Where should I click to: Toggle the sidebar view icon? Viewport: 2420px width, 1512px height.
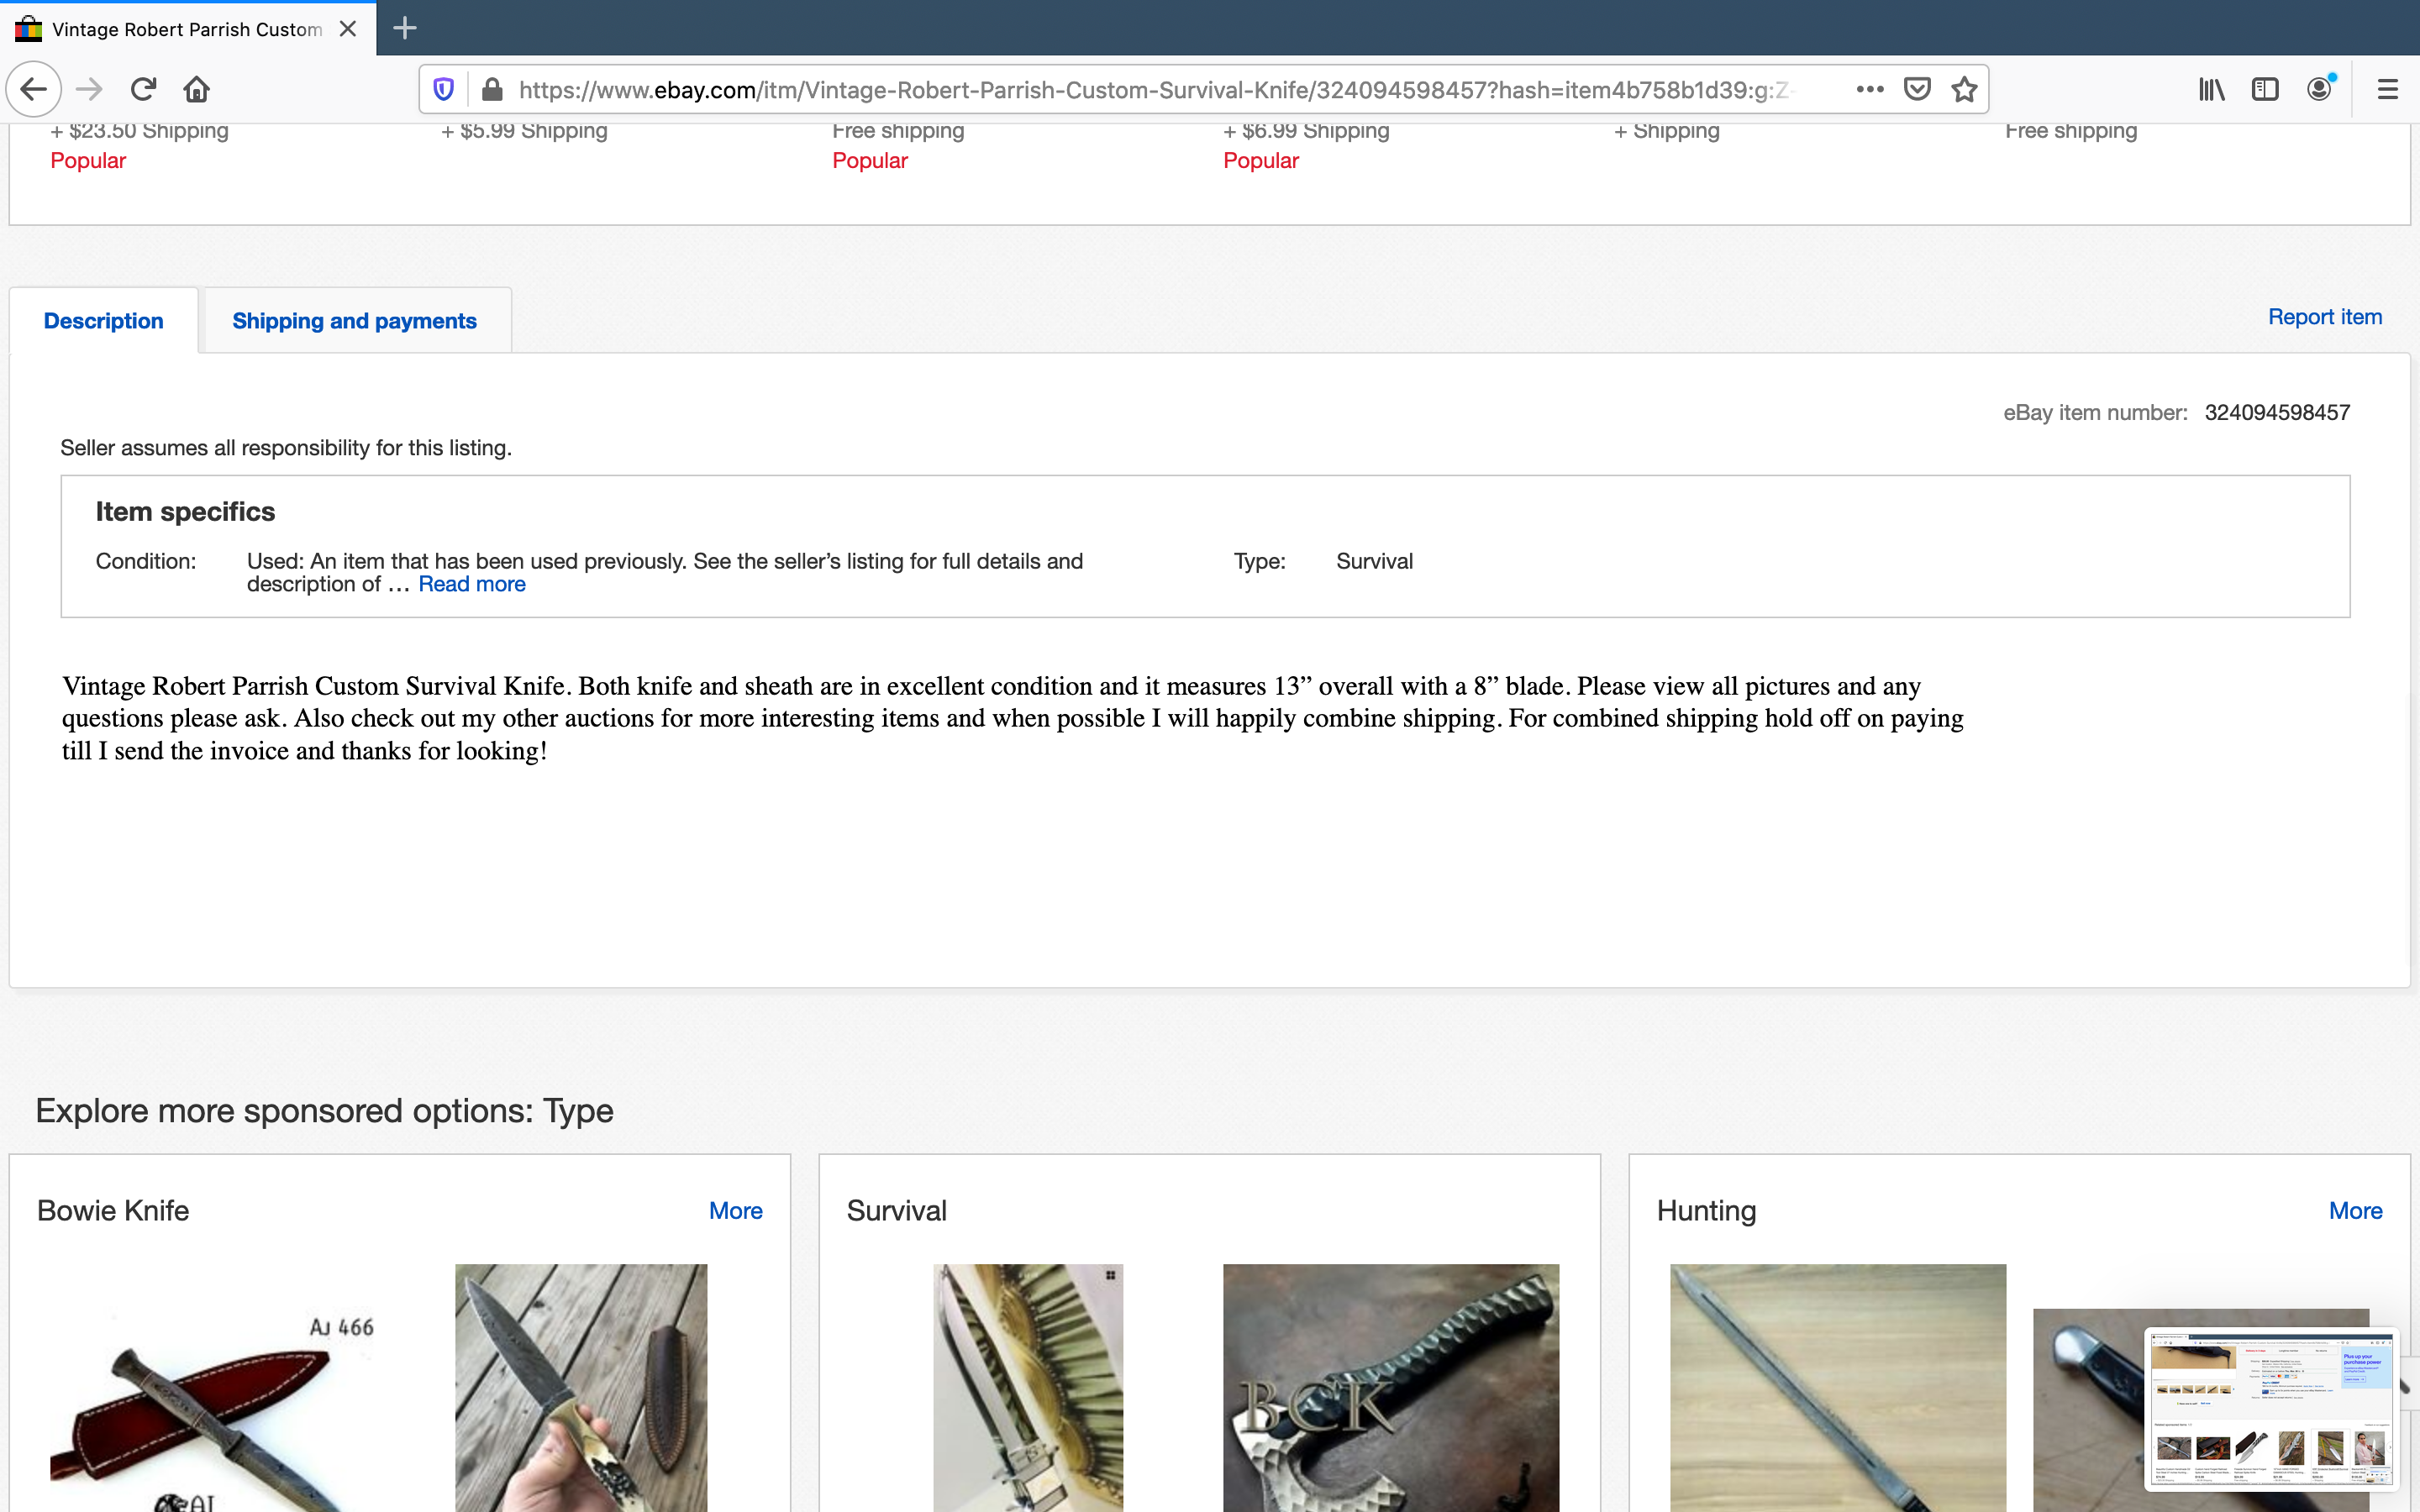click(2265, 90)
